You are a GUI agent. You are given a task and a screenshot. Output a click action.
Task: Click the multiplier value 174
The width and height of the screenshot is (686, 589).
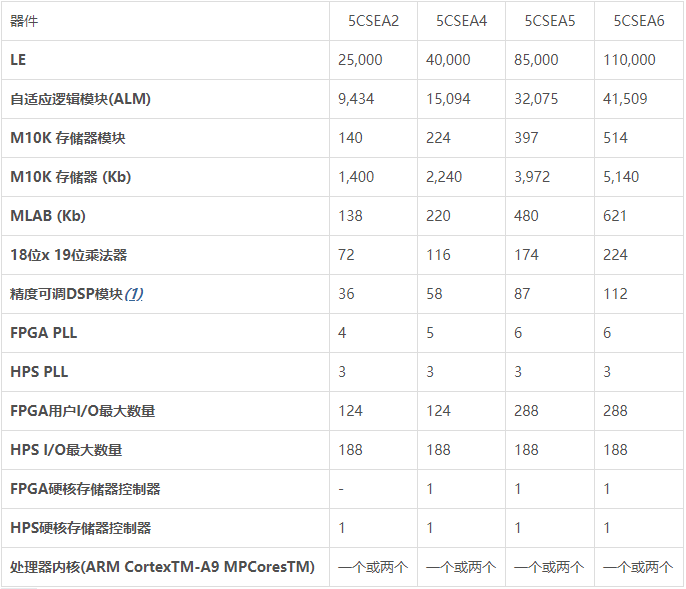pos(526,255)
